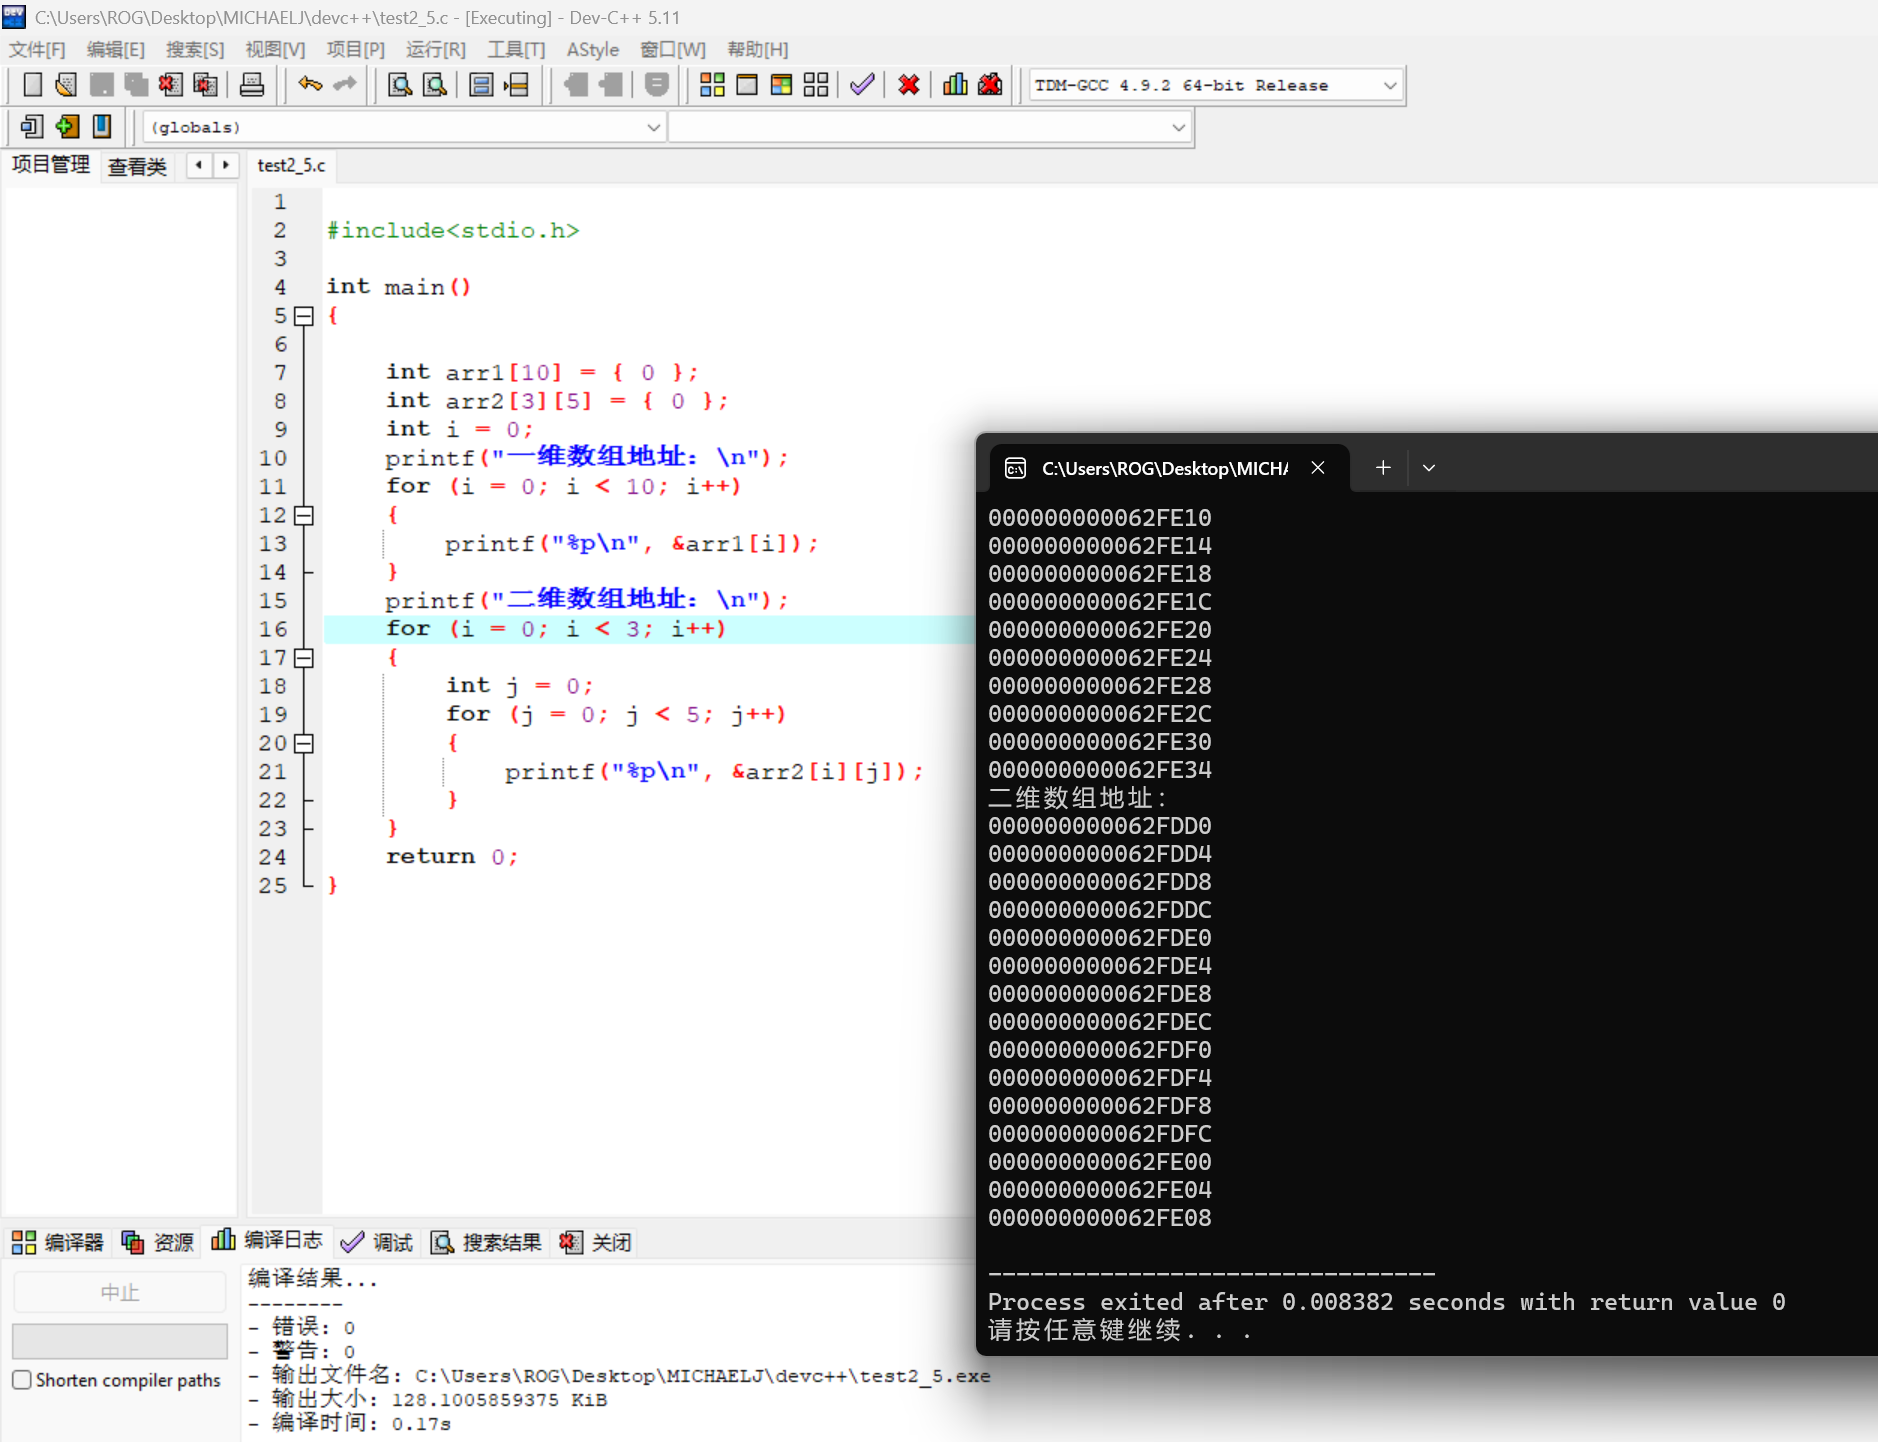Redo the last undone edit

tap(345, 85)
